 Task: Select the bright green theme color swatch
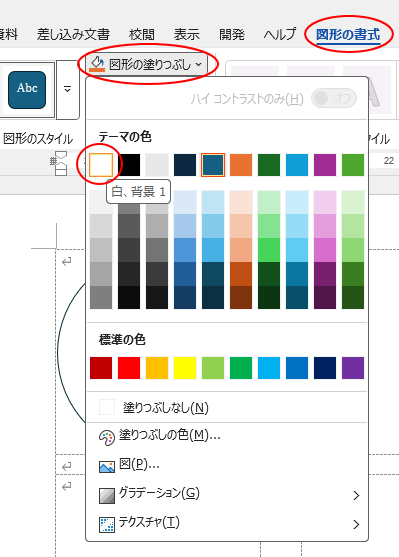tap(353, 165)
